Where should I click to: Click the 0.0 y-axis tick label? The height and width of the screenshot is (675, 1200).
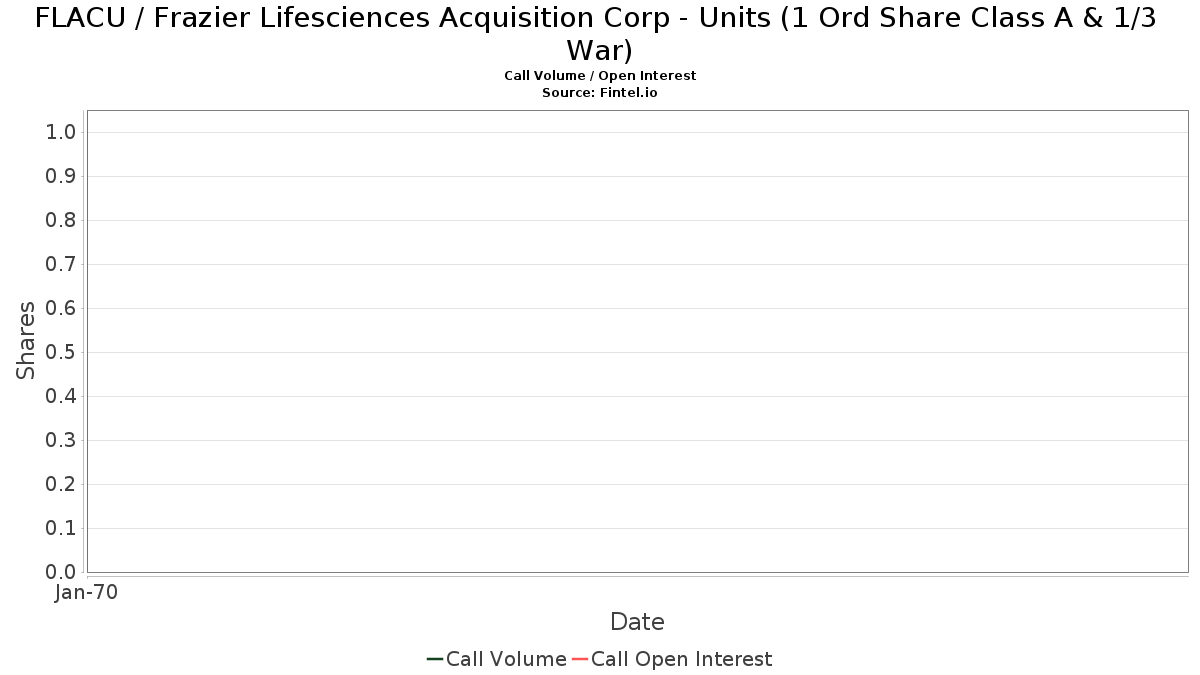coord(61,572)
